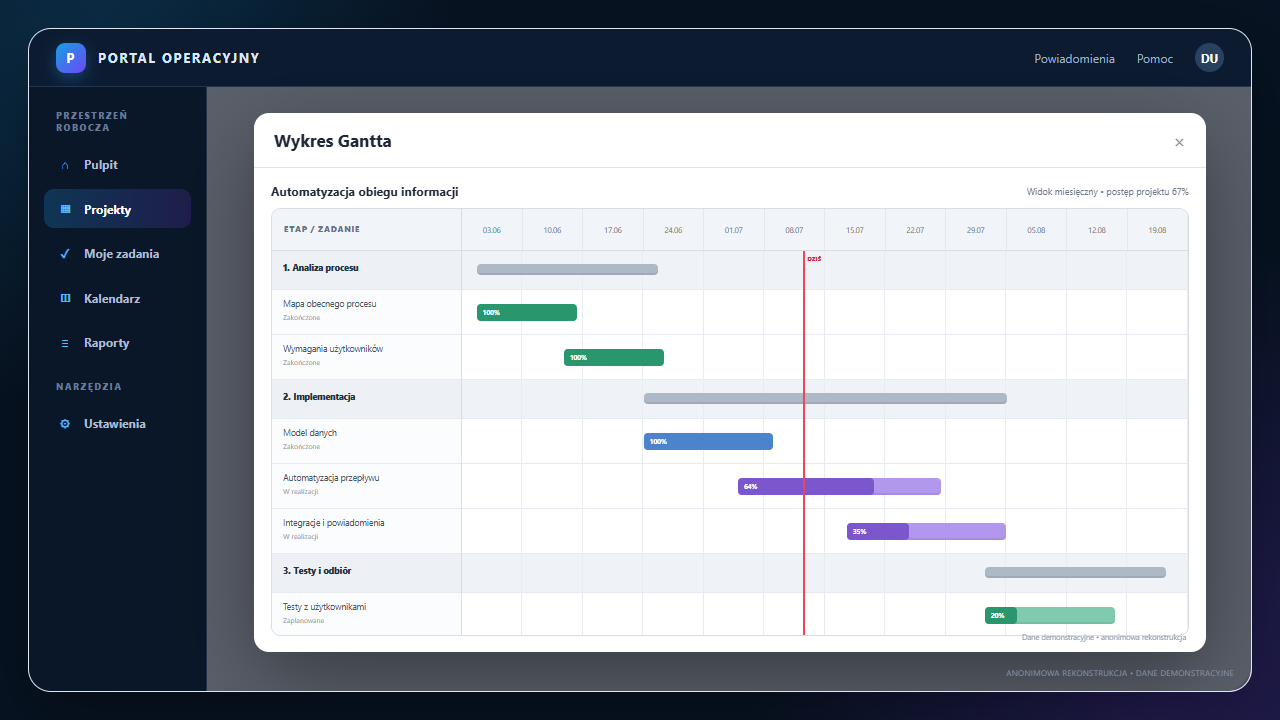Viewport: 1280px width, 720px height.
Task: Switch to Kalendarz page
Action: coord(117,298)
